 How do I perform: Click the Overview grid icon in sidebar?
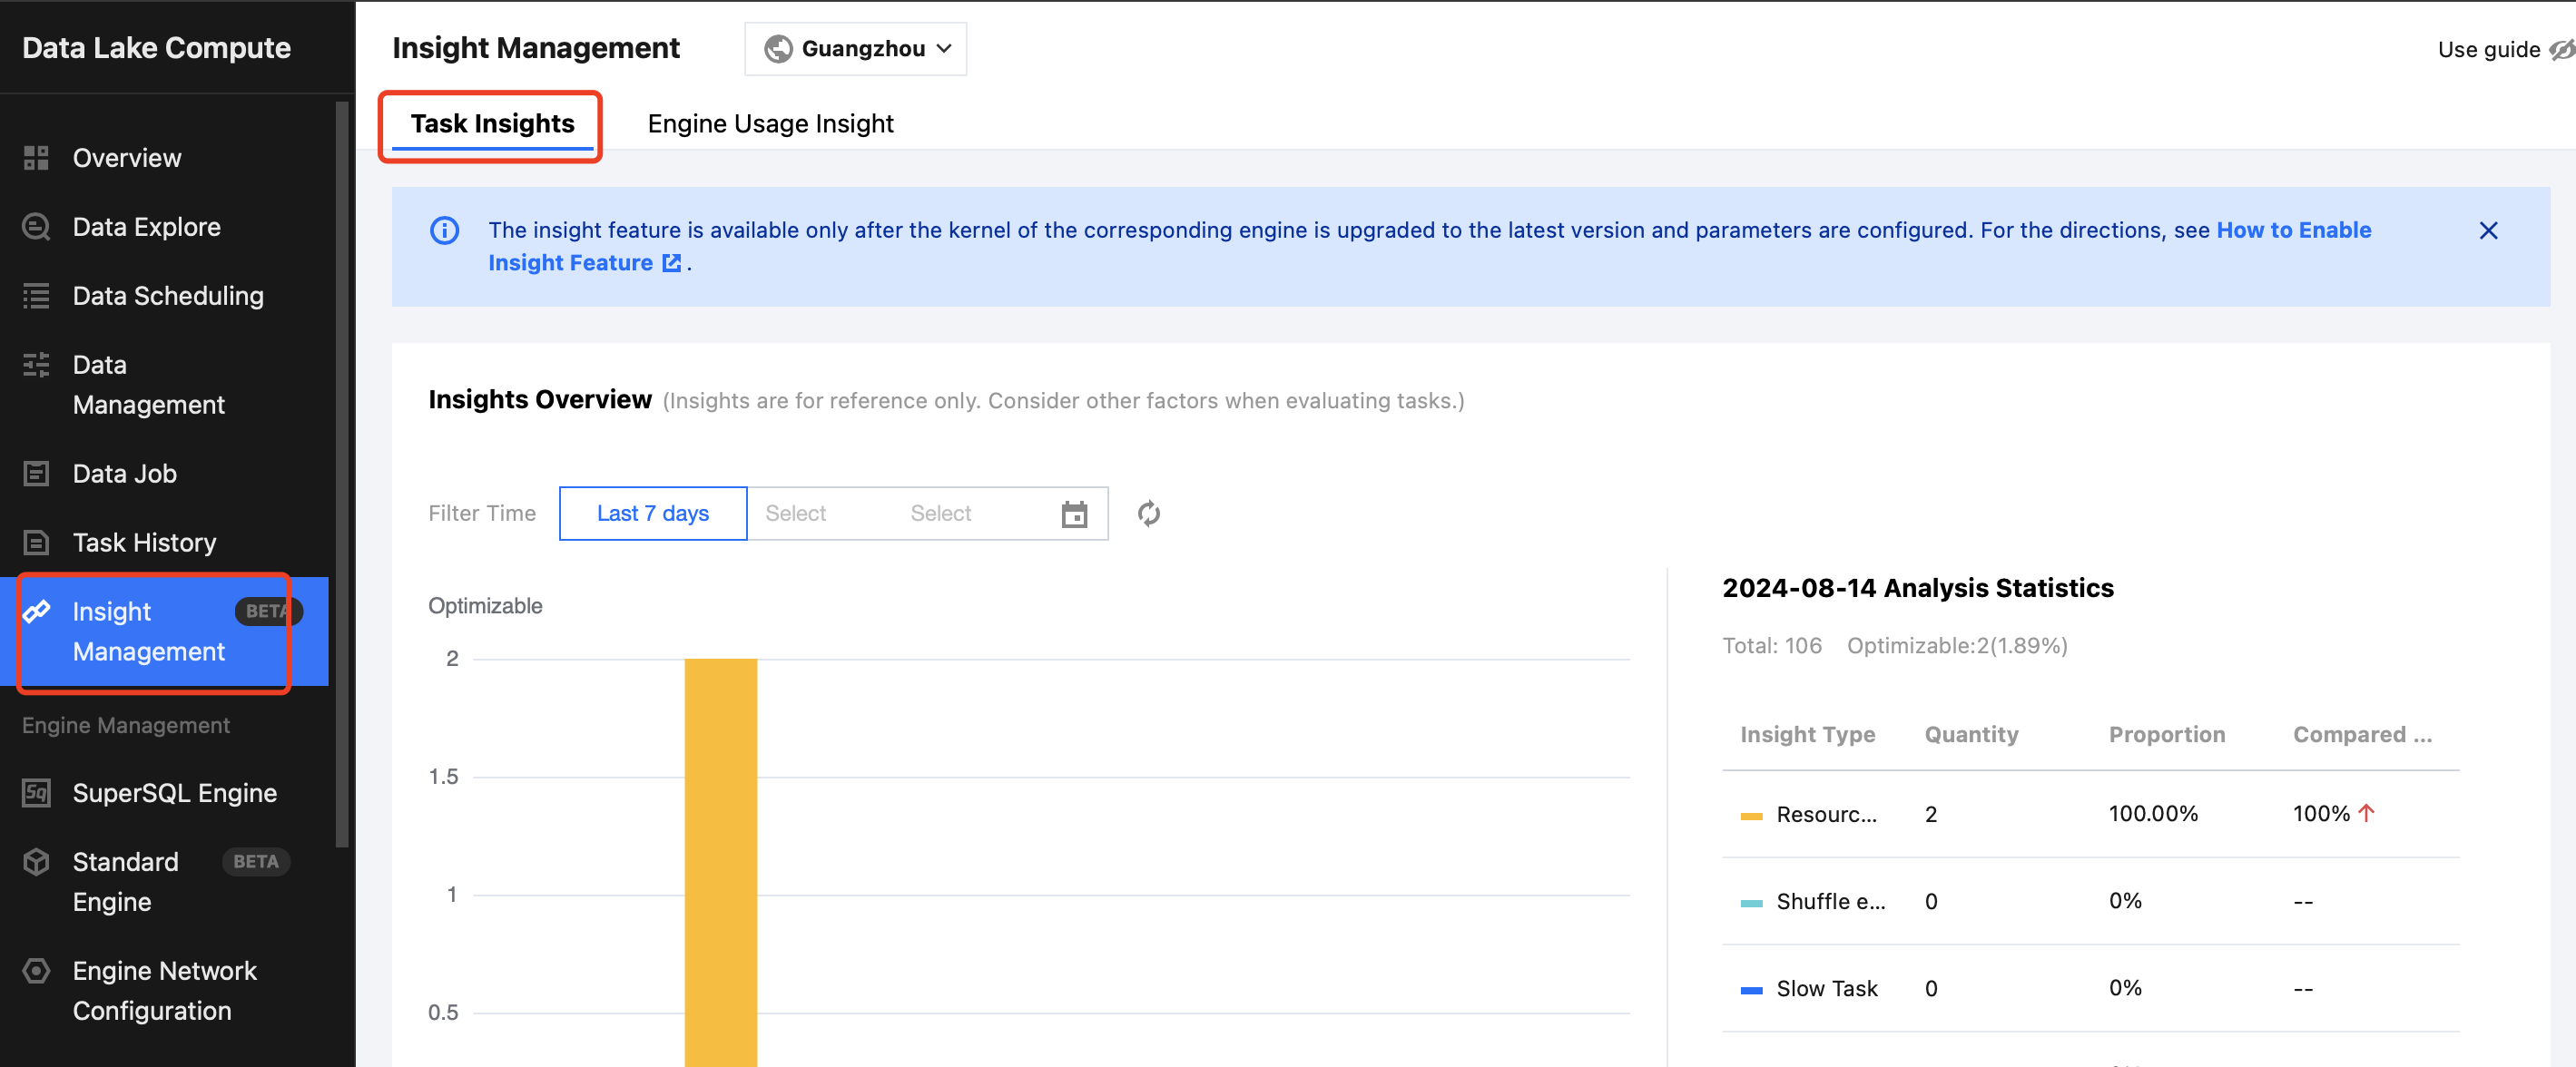36,158
